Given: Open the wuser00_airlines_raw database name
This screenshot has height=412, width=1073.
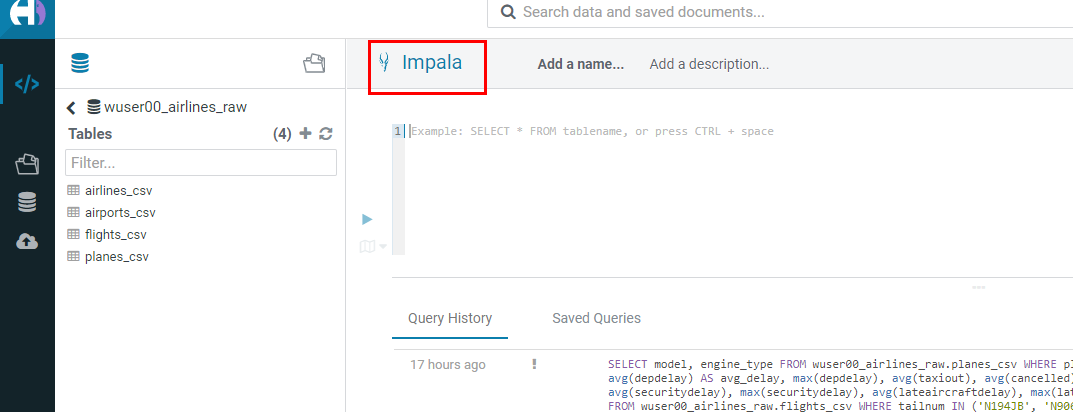Looking at the screenshot, I should (175, 107).
